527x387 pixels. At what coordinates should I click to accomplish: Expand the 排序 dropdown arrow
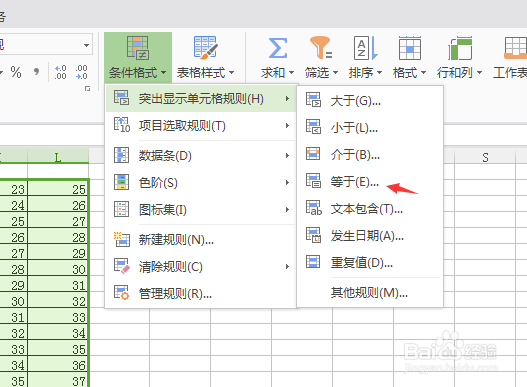tap(379, 72)
